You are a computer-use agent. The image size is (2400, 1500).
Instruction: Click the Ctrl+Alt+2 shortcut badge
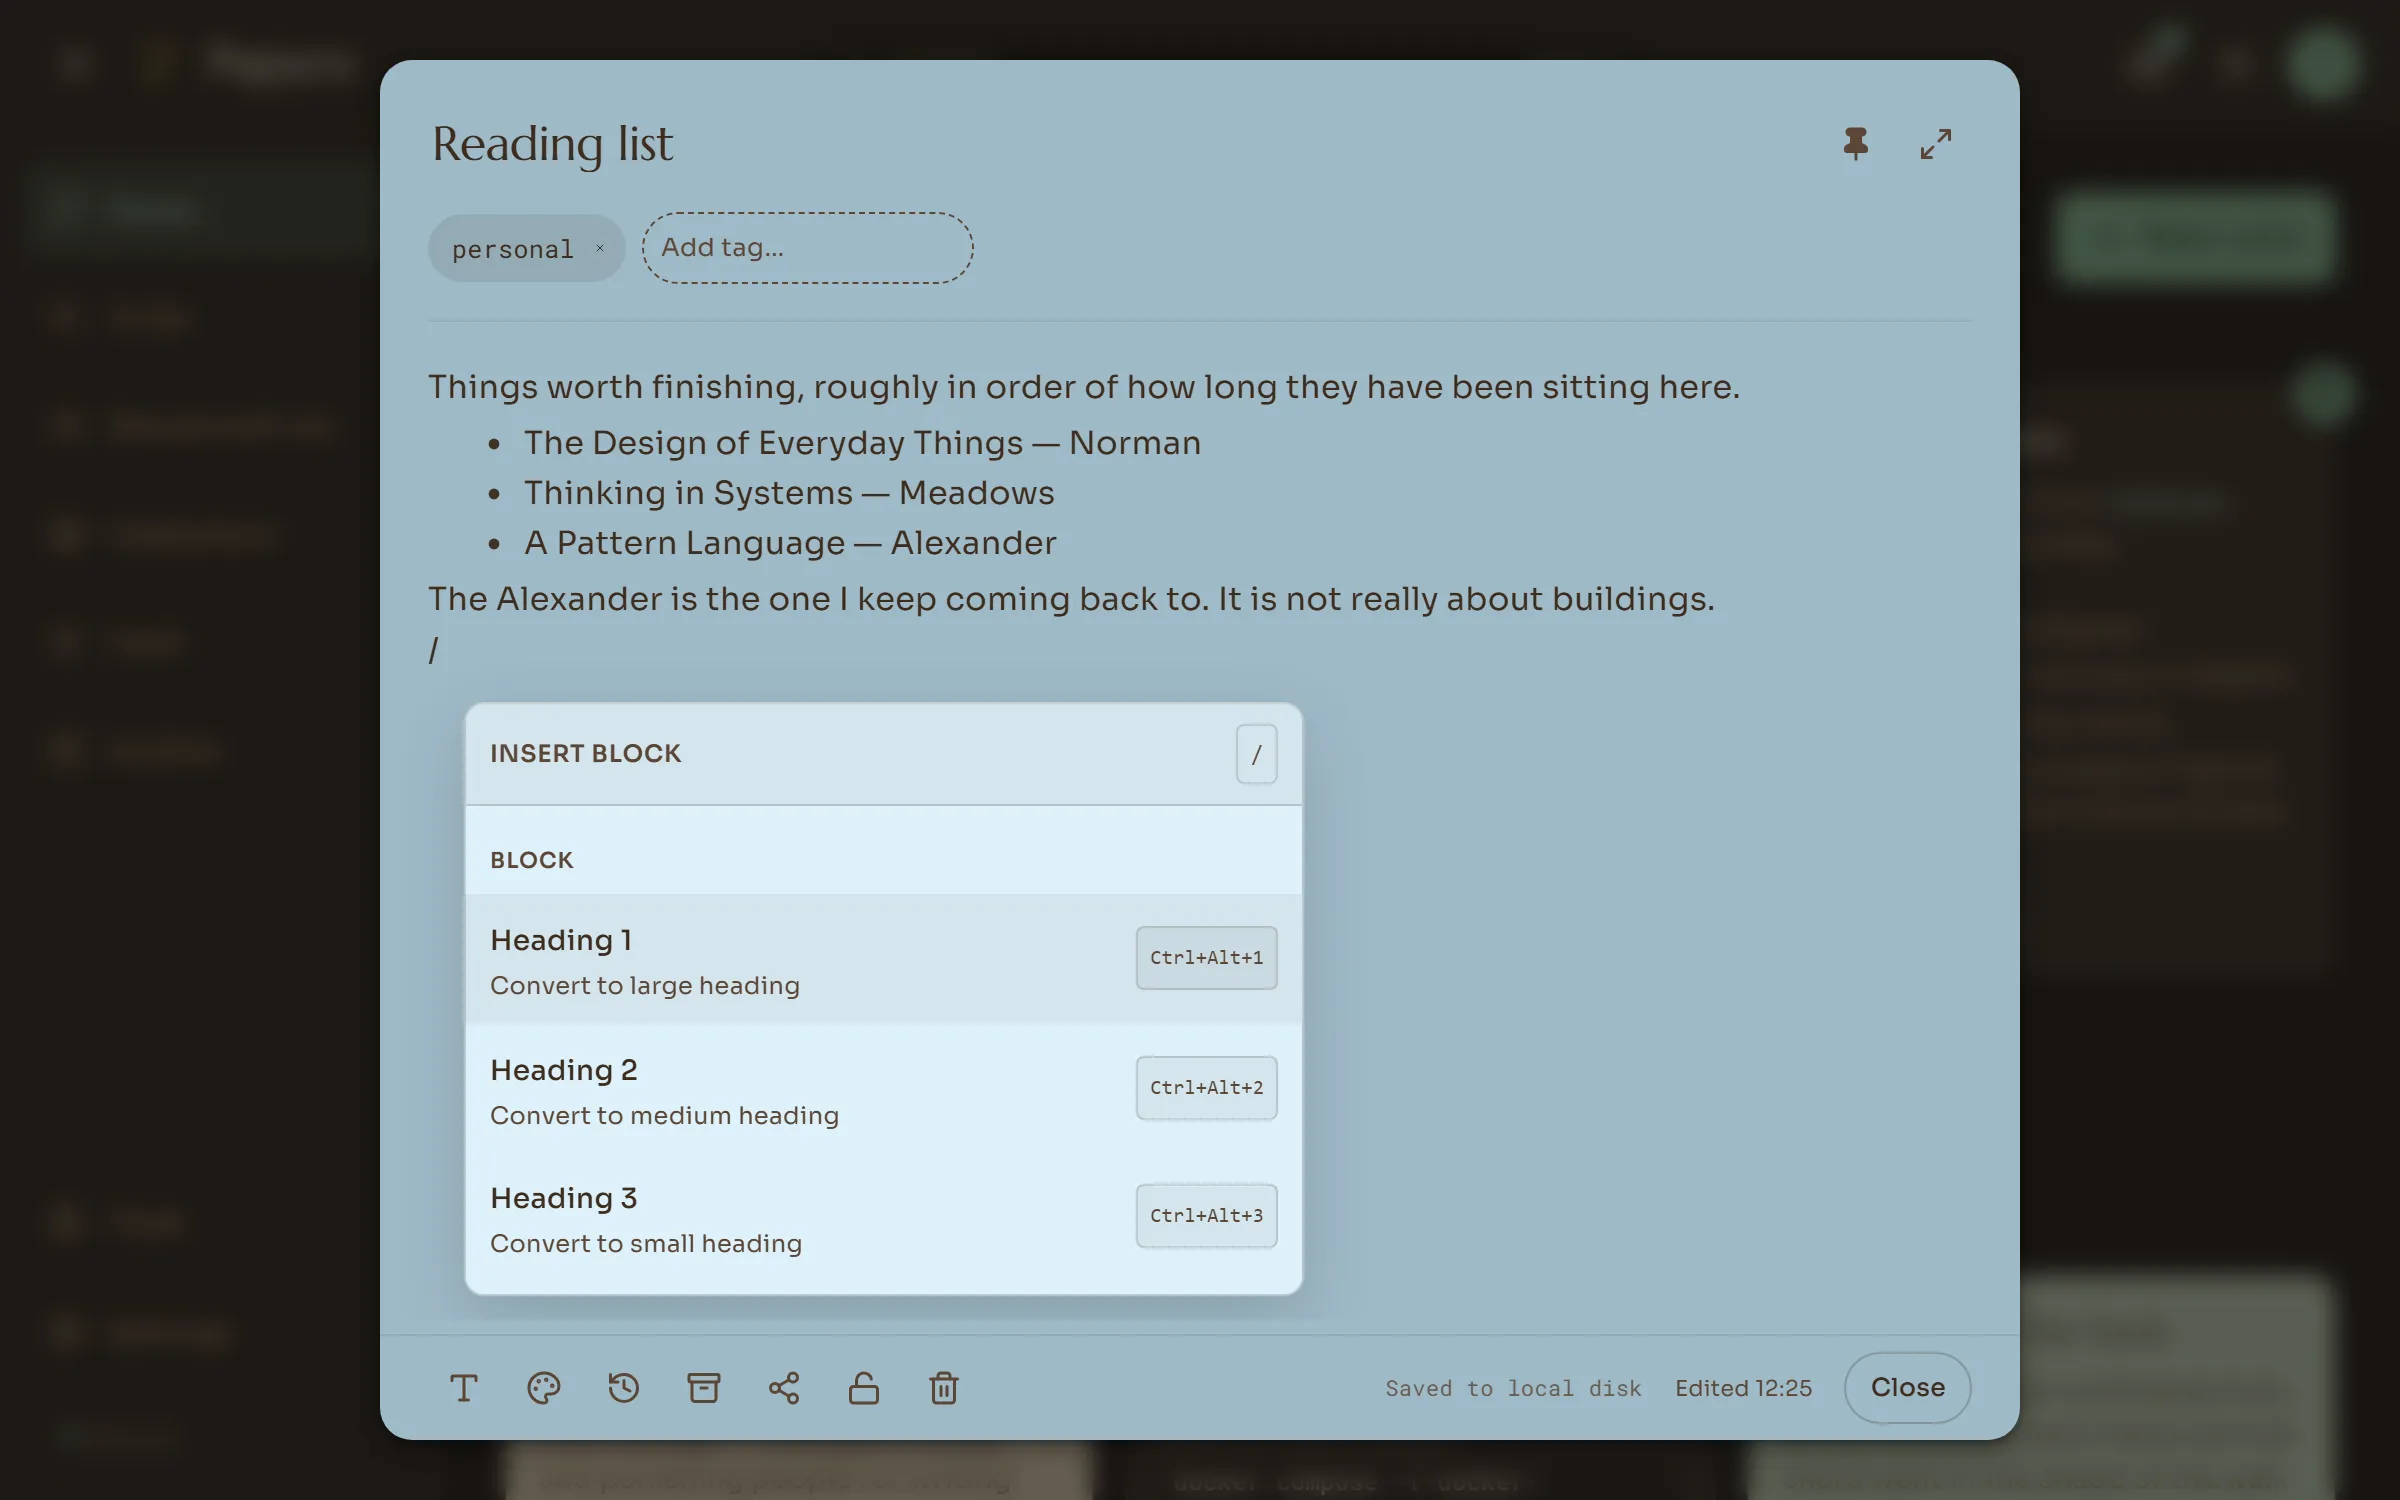[1206, 1088]
